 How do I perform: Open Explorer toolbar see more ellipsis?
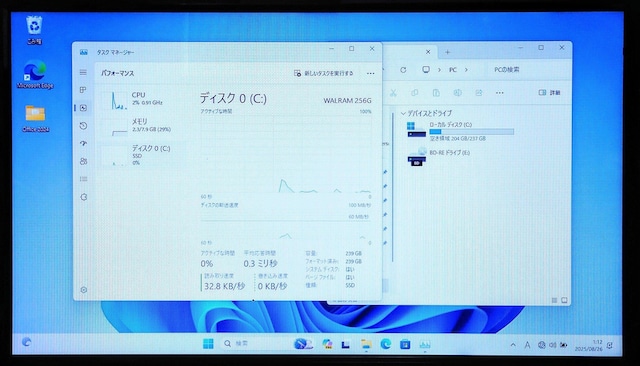[500, 93]
